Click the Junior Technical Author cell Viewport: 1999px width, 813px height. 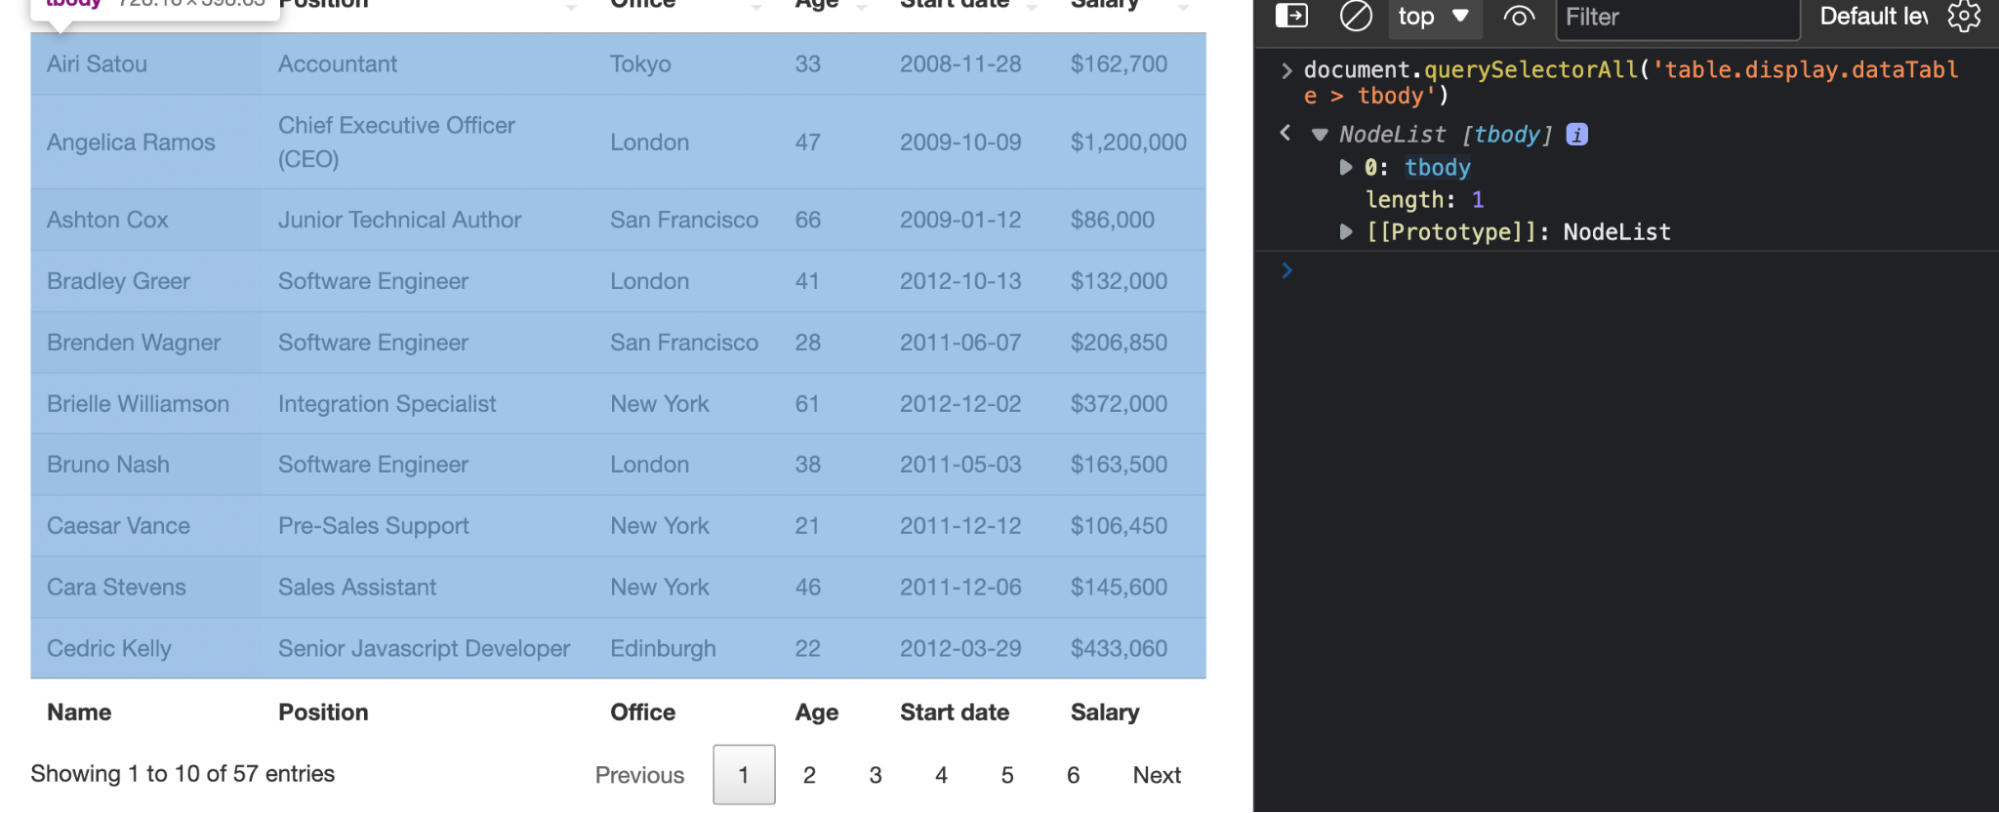[x=428, y=220]
